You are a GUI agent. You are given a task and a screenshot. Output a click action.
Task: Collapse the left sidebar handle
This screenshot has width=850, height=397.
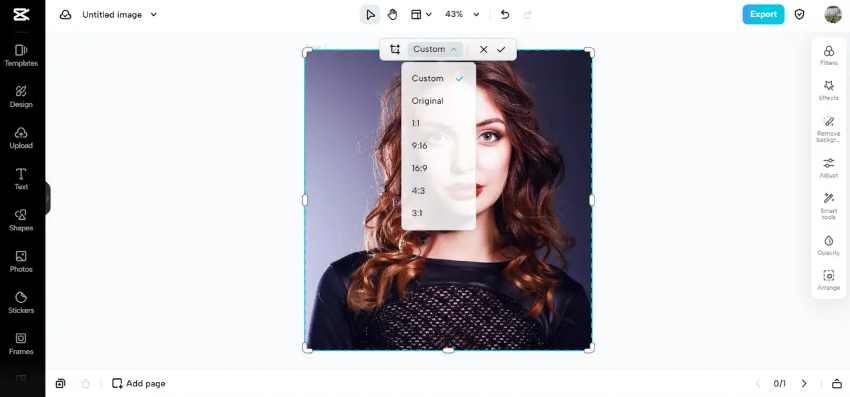48,198
